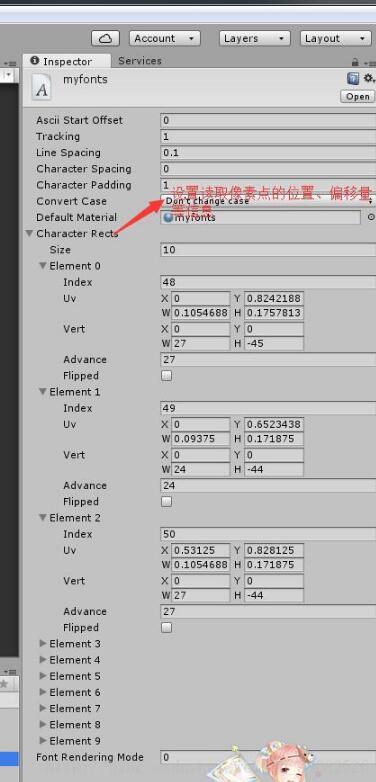Open the help book icon for myfonts
Image resolution: width=376 pixels, height=782 pixels.
click(353, 78)
